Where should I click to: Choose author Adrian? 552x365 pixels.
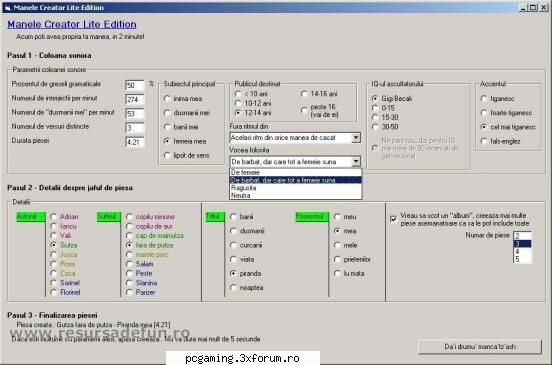(54, 216)
